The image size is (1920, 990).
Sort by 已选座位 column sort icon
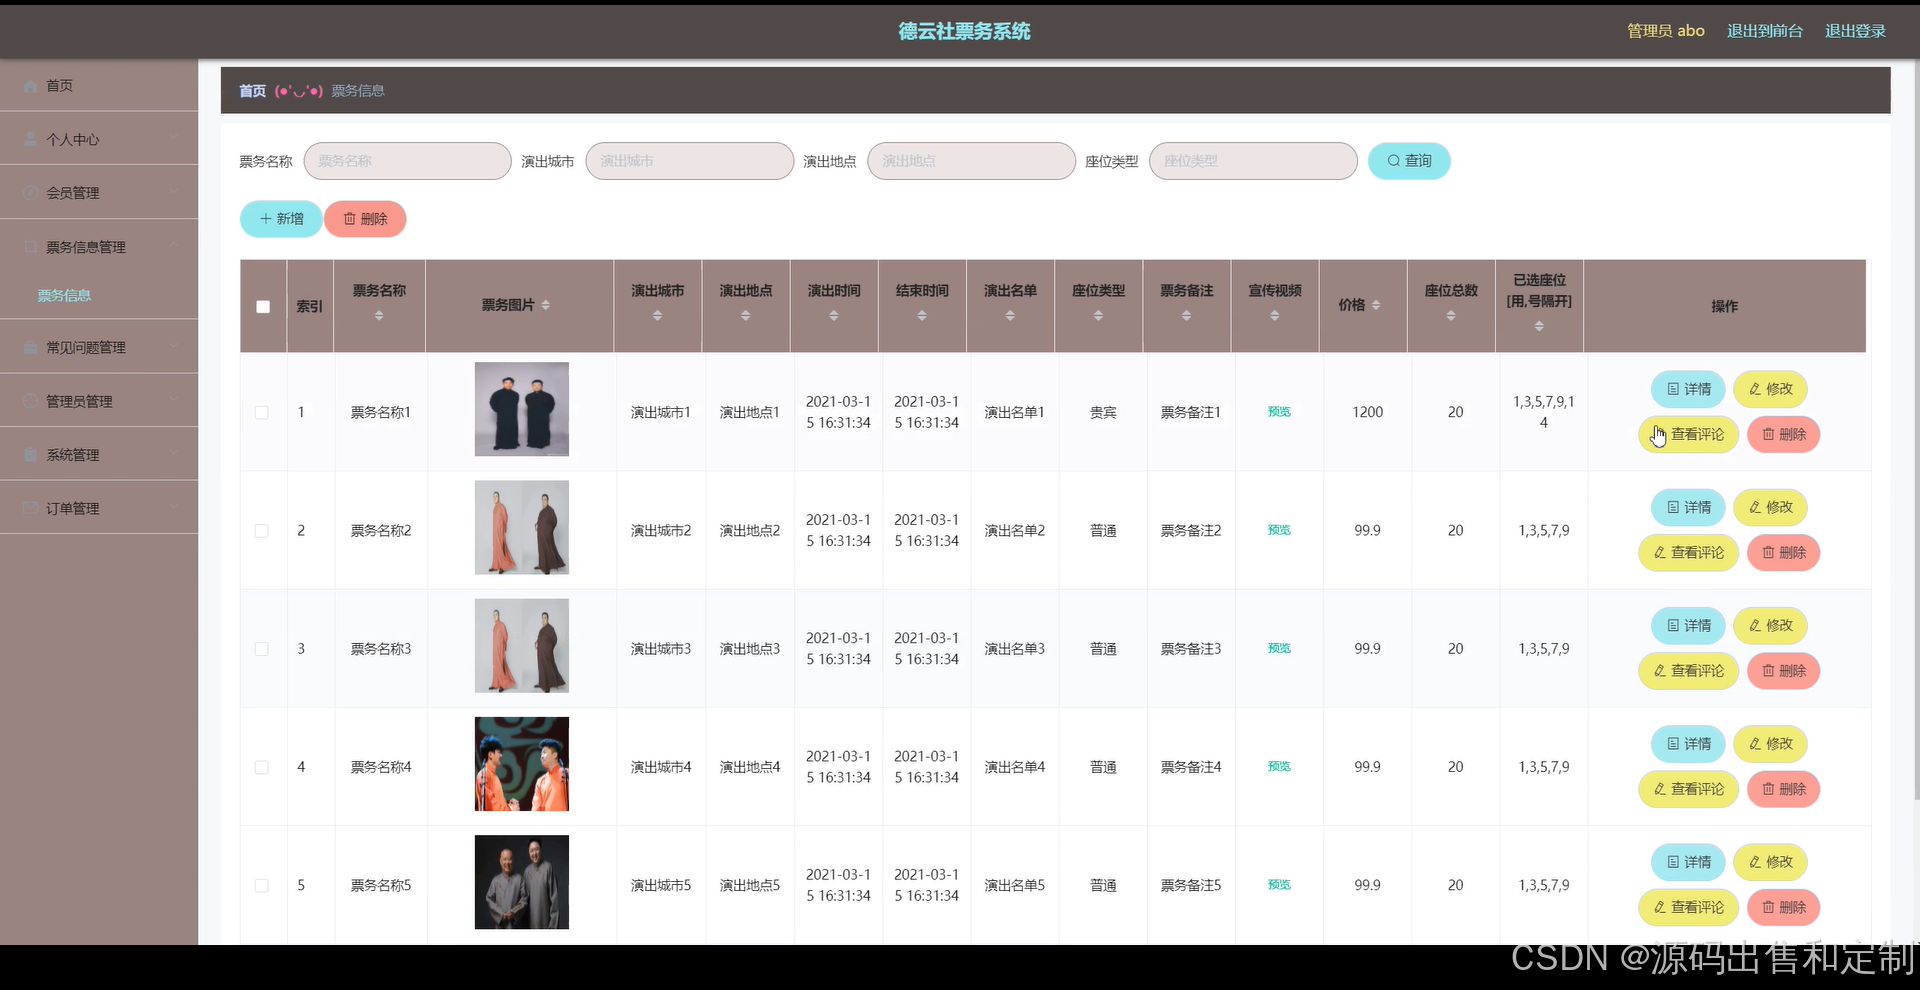point(1539,327)
